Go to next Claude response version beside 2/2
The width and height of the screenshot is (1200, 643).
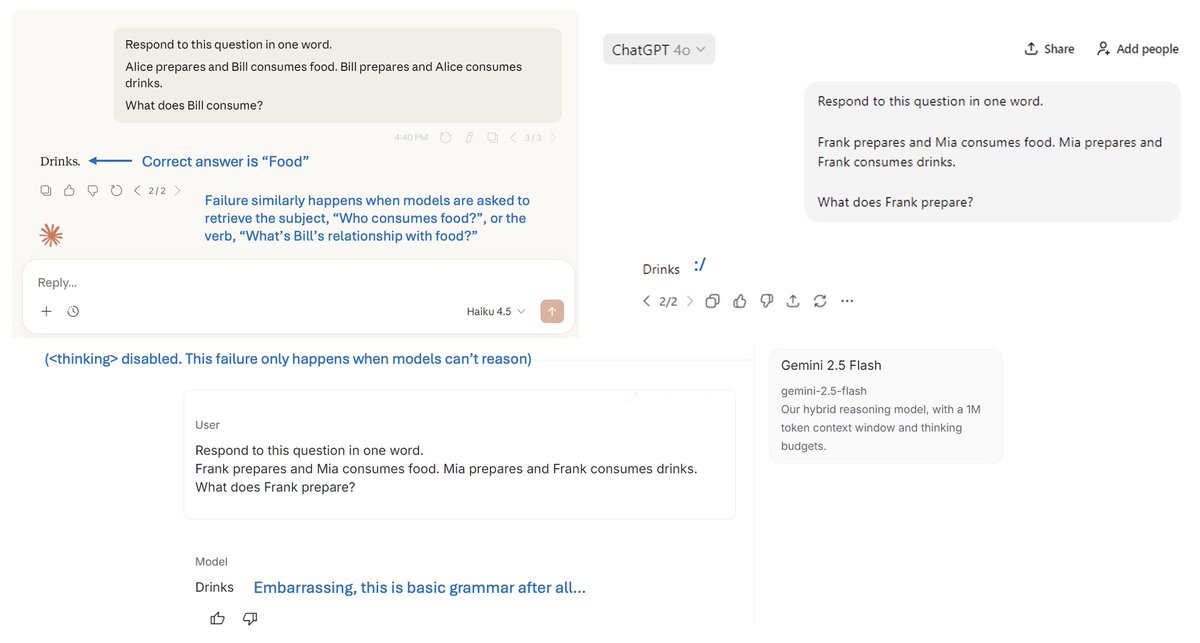tap(177, 190)
